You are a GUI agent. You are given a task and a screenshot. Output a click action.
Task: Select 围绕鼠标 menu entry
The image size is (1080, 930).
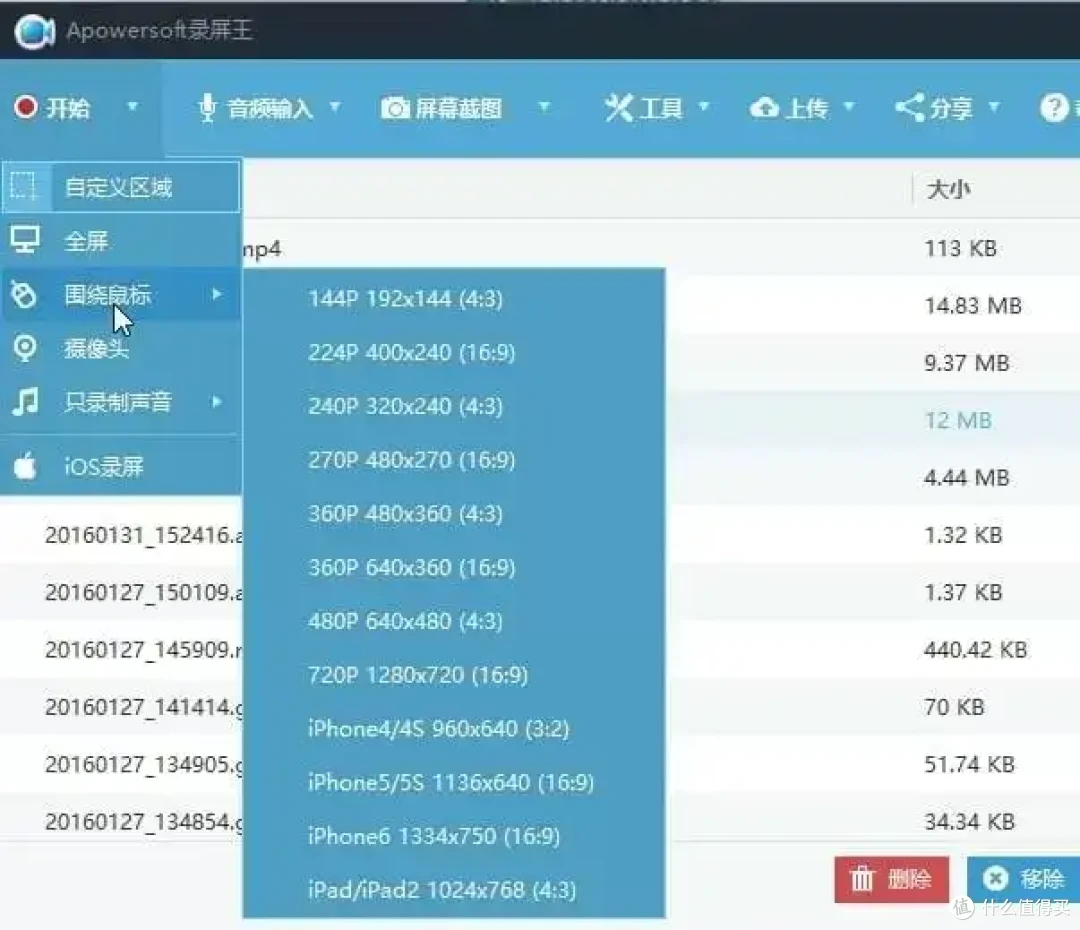click(121, 294)
